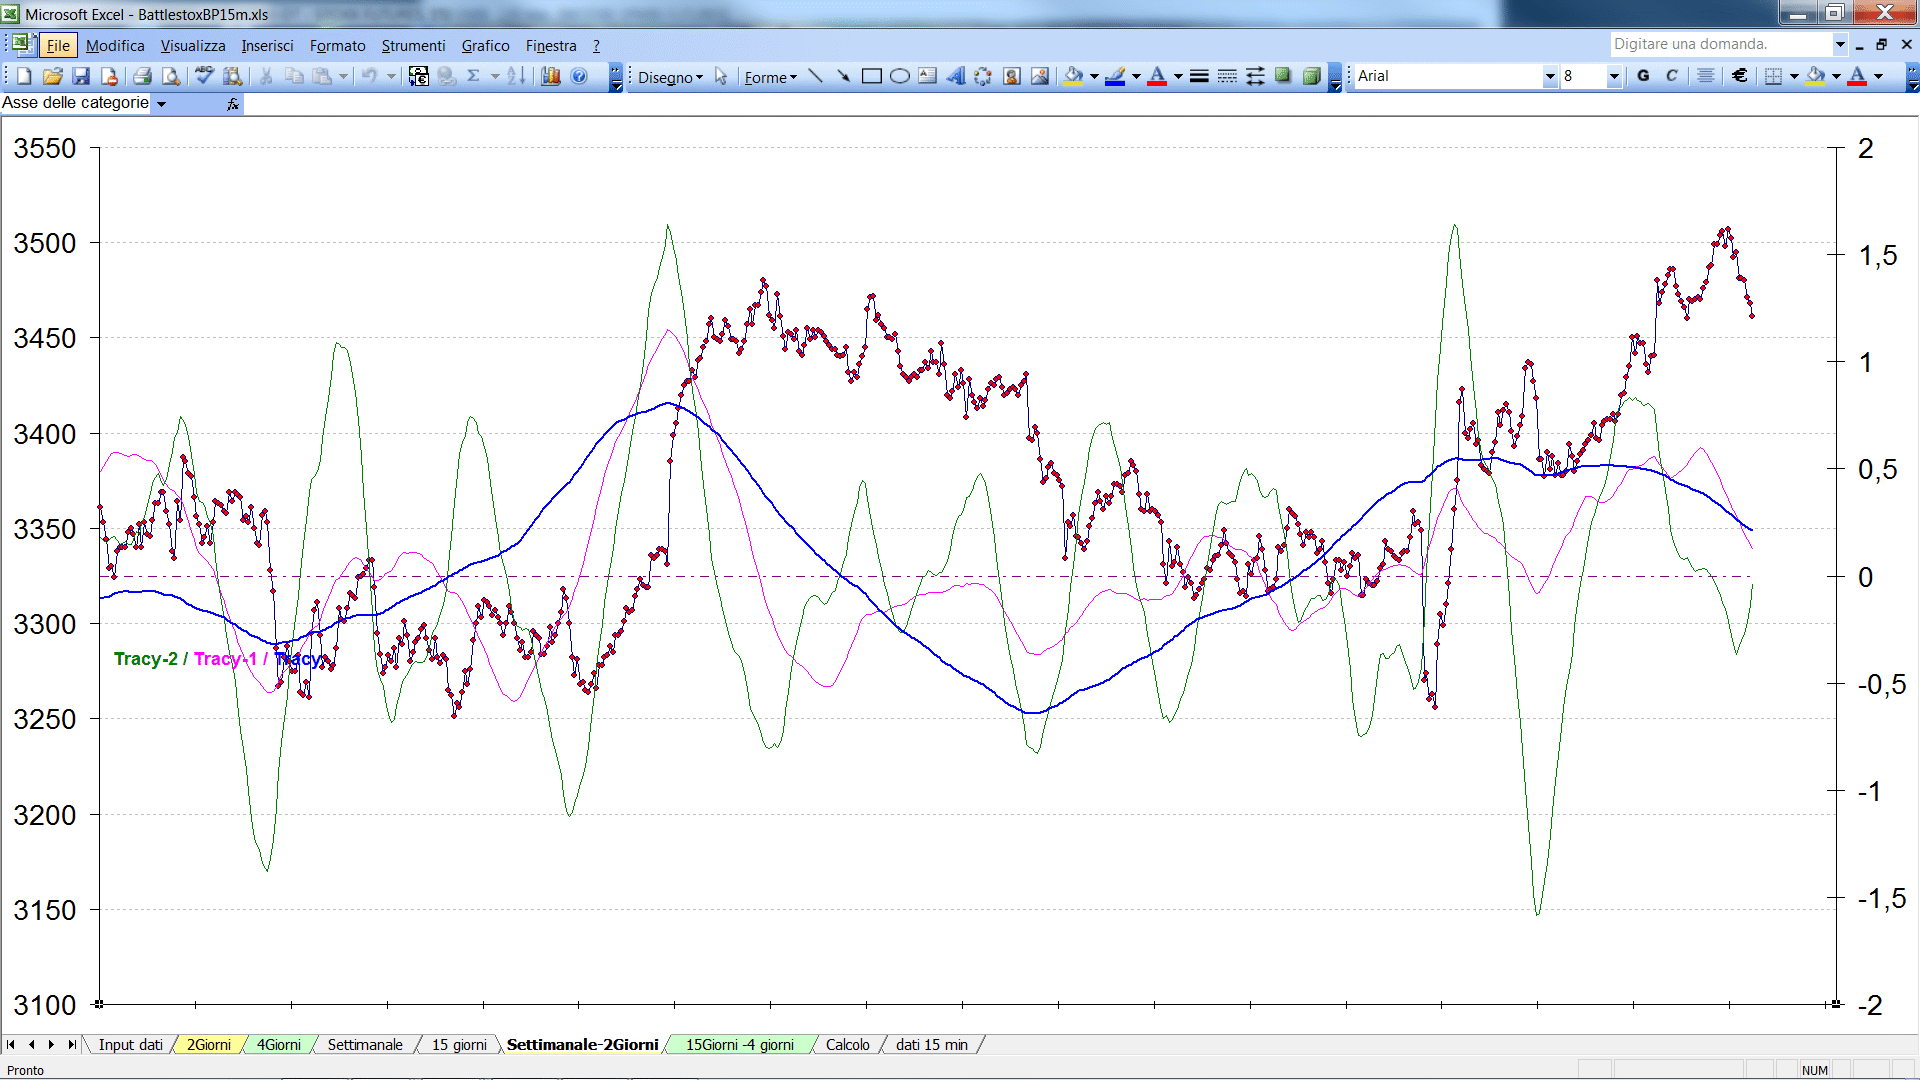This screenshot has width=1920, height=1080.
Task: Open Excel Help question mark icon
Action: point(579,76)
